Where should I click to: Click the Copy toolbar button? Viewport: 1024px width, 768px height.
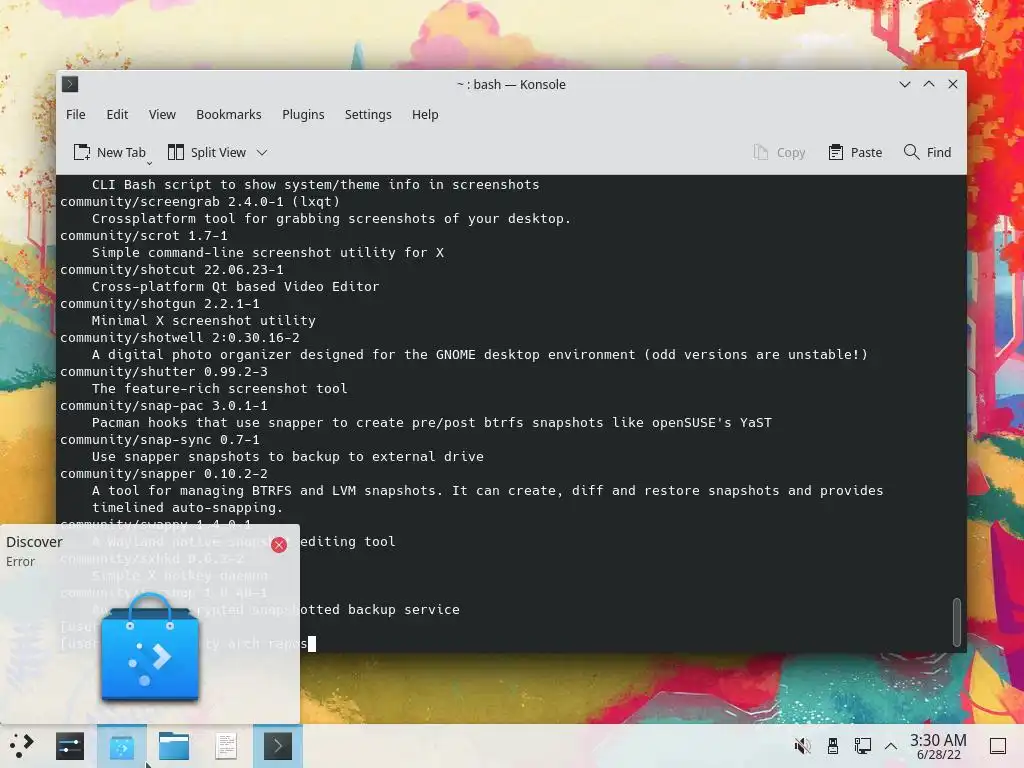[x=779, y=152]
